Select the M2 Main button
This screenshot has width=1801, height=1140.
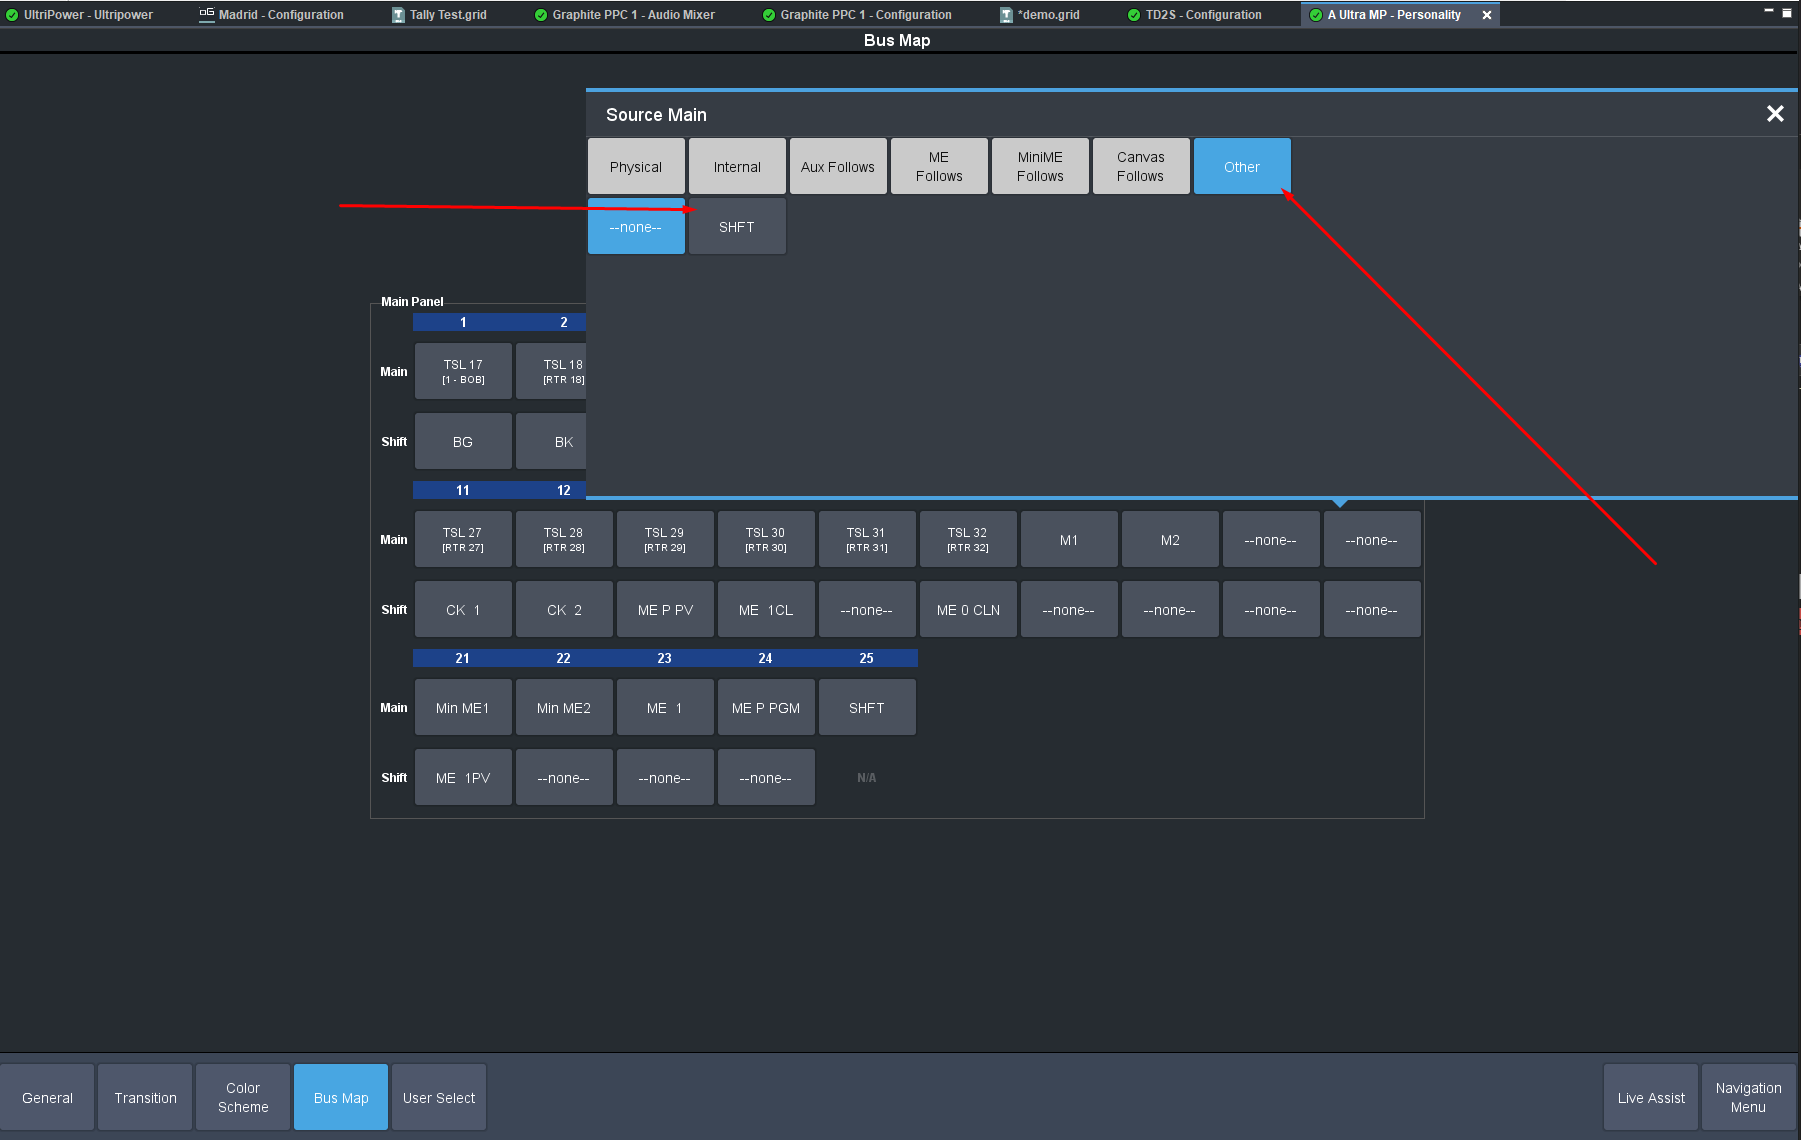click(x=1170, y=539)
